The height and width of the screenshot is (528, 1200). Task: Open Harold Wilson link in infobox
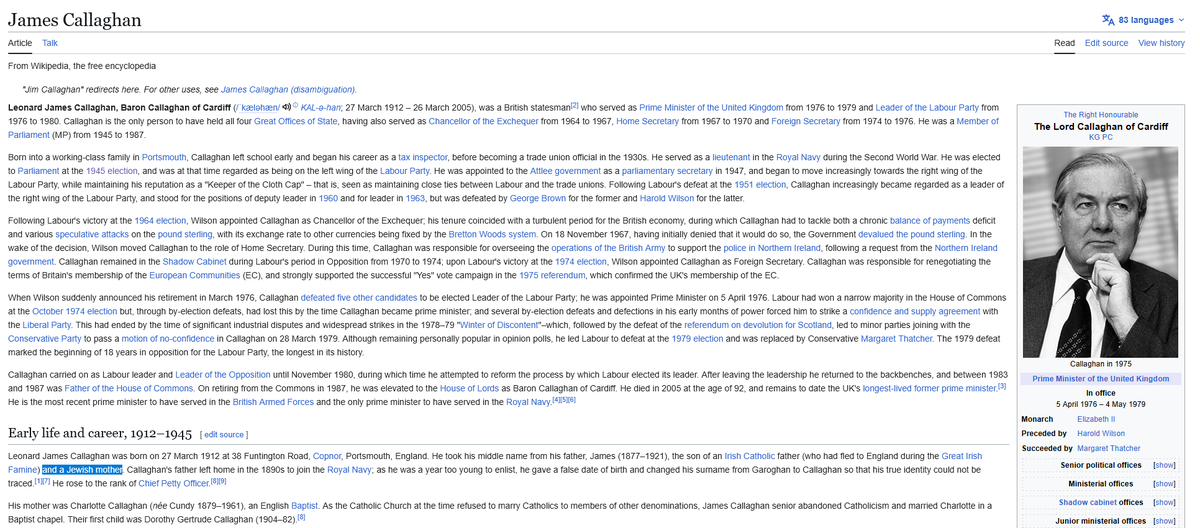(1101, 433)
